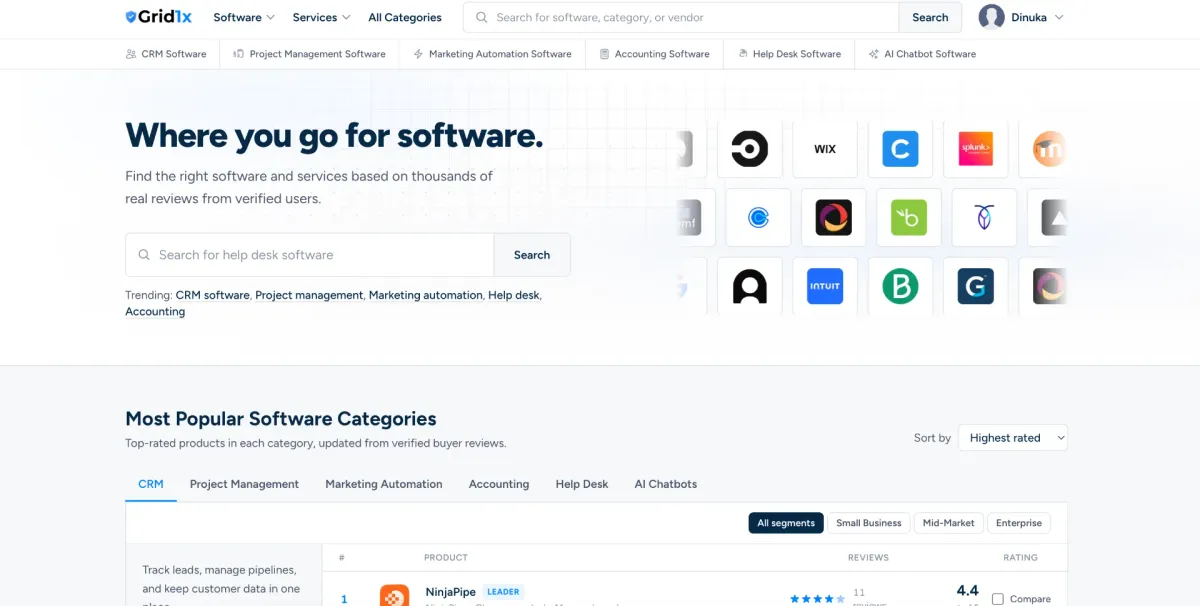The width and height of the screenshot is (1200, 606).
Task: Open the green BambooHR b logo tile
Action: click(909, 218)
